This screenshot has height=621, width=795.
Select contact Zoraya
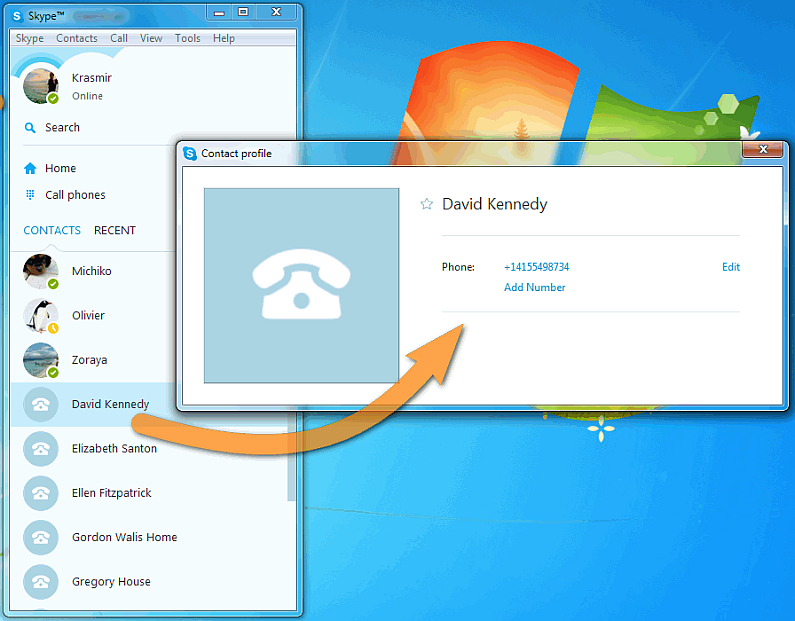[89, 360]
